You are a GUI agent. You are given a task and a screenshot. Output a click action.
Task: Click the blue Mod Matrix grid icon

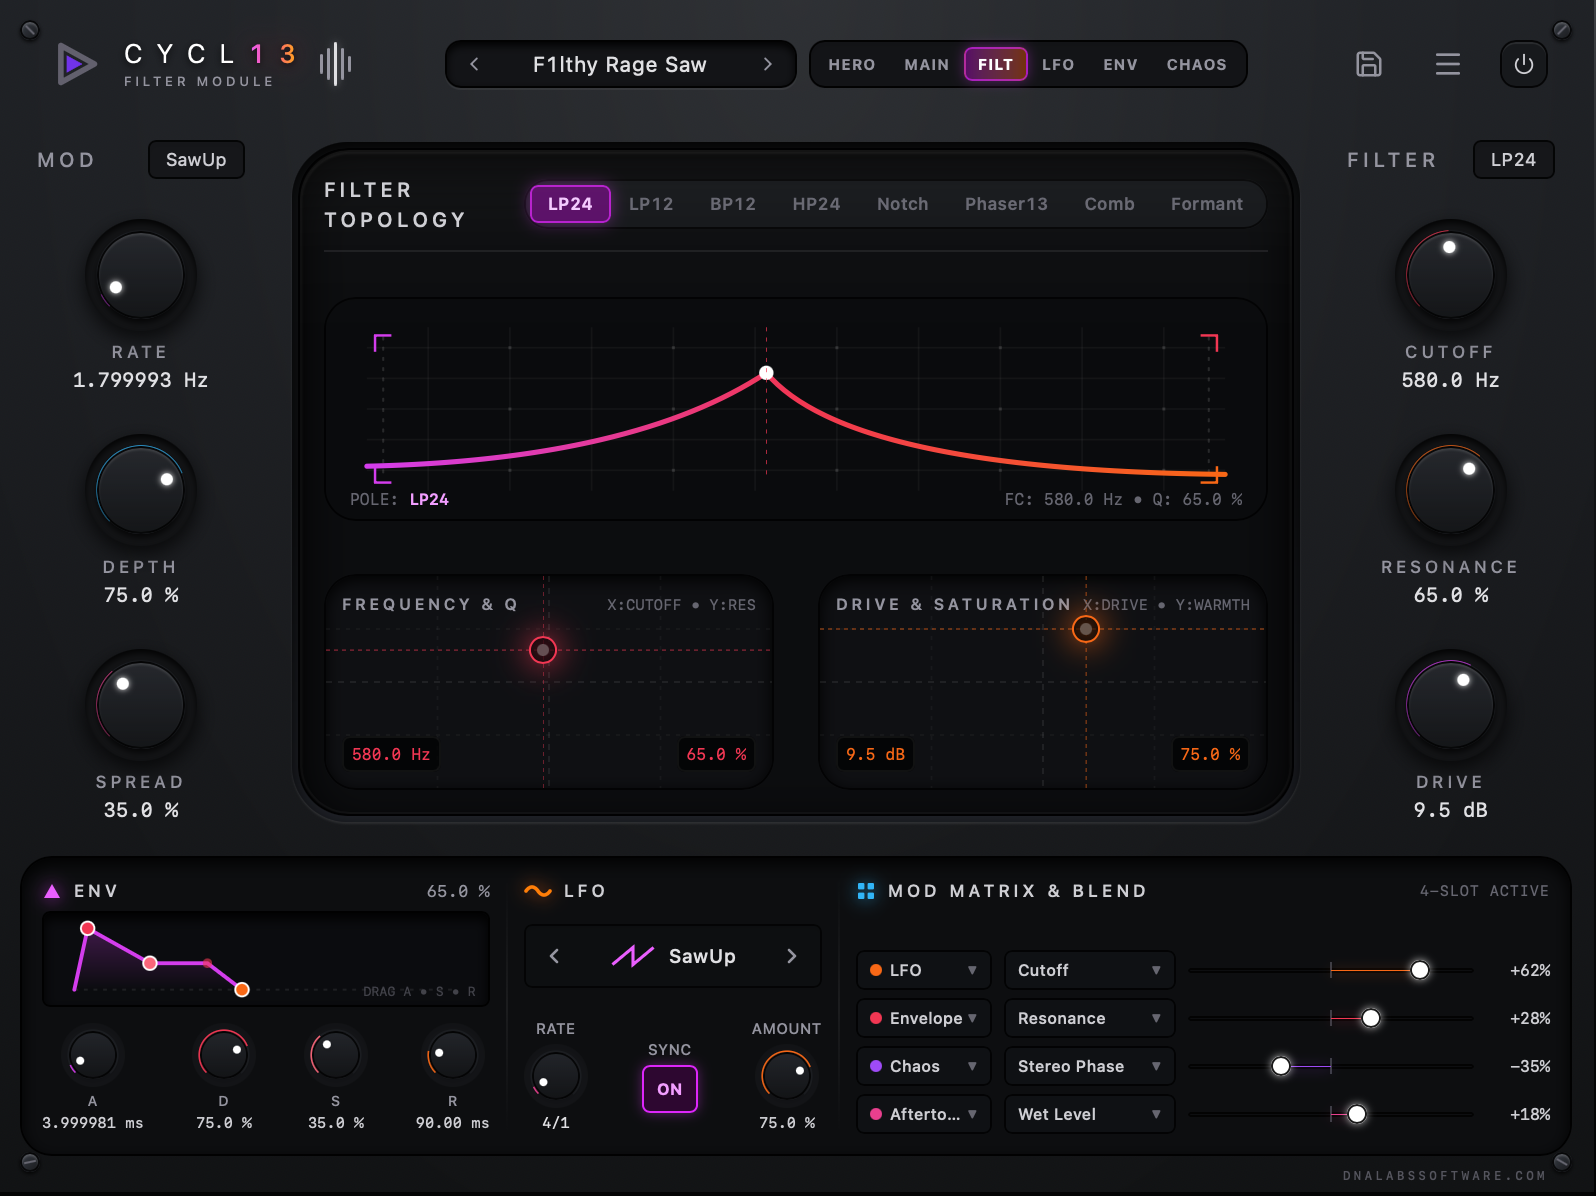pyautogui.click(x=866, y=891)
